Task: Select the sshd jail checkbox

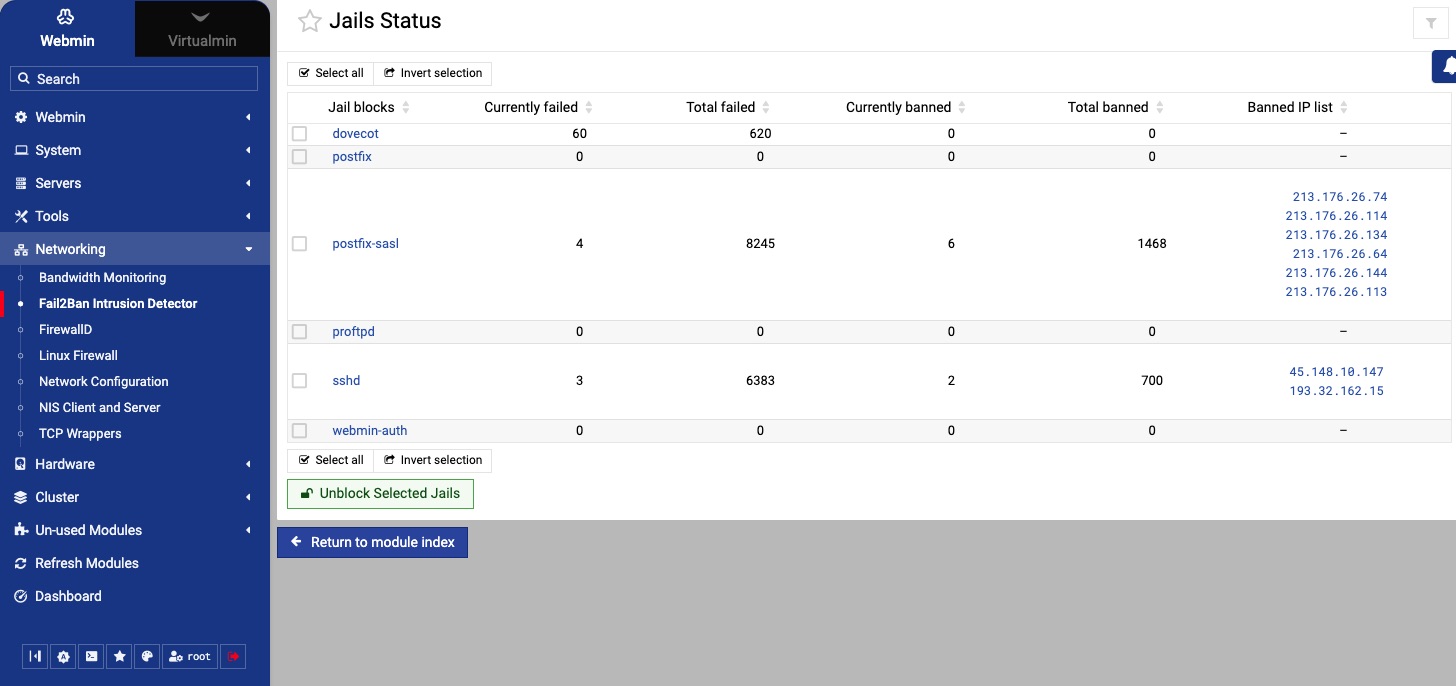Action: pyautogui.click(x=299, y=381)
